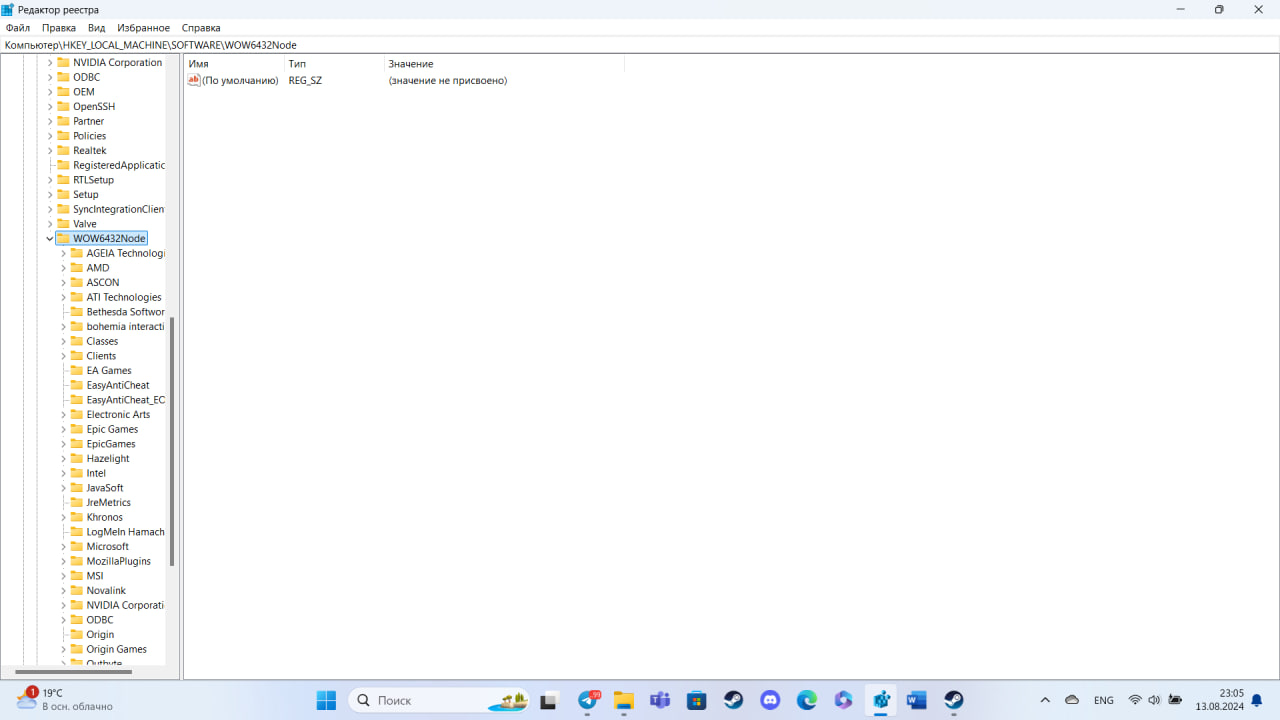Click the Registry Editor icon in the title bar
Viewport: 1280px width, 720px height.
pos(8,9)
